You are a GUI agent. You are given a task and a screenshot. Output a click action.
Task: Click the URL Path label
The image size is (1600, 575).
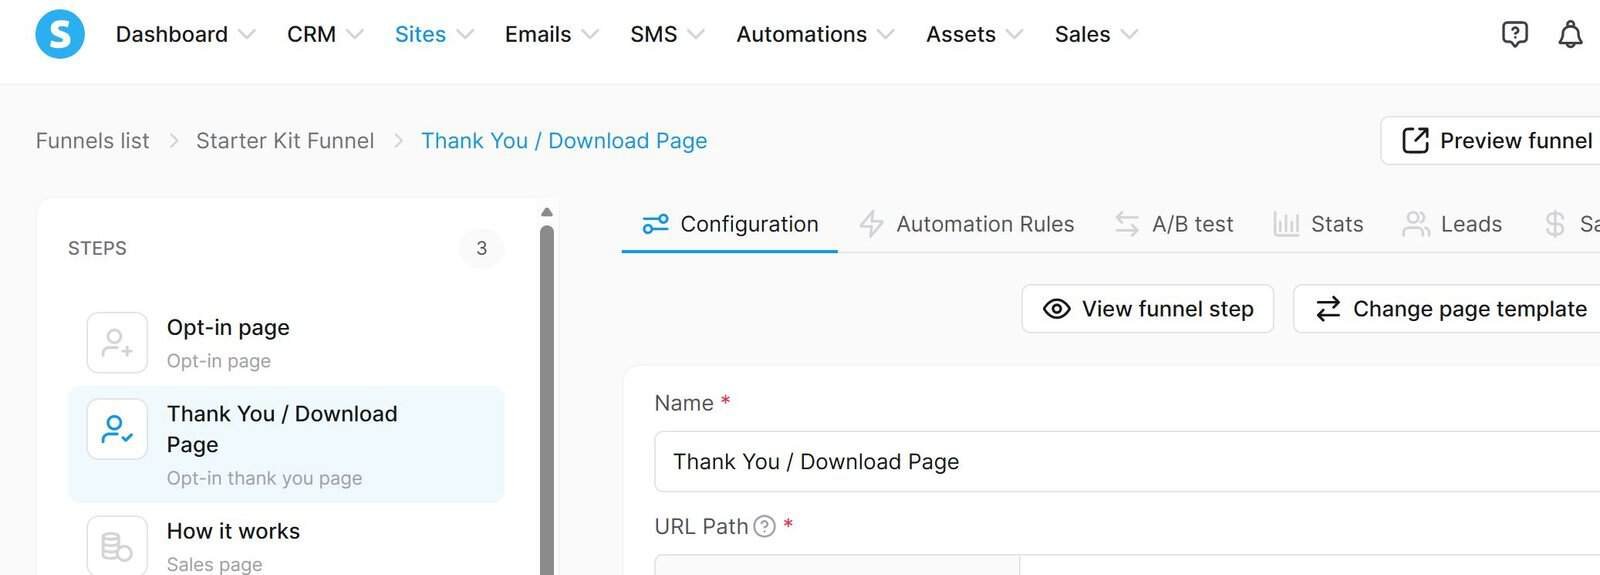coord(701,526)
